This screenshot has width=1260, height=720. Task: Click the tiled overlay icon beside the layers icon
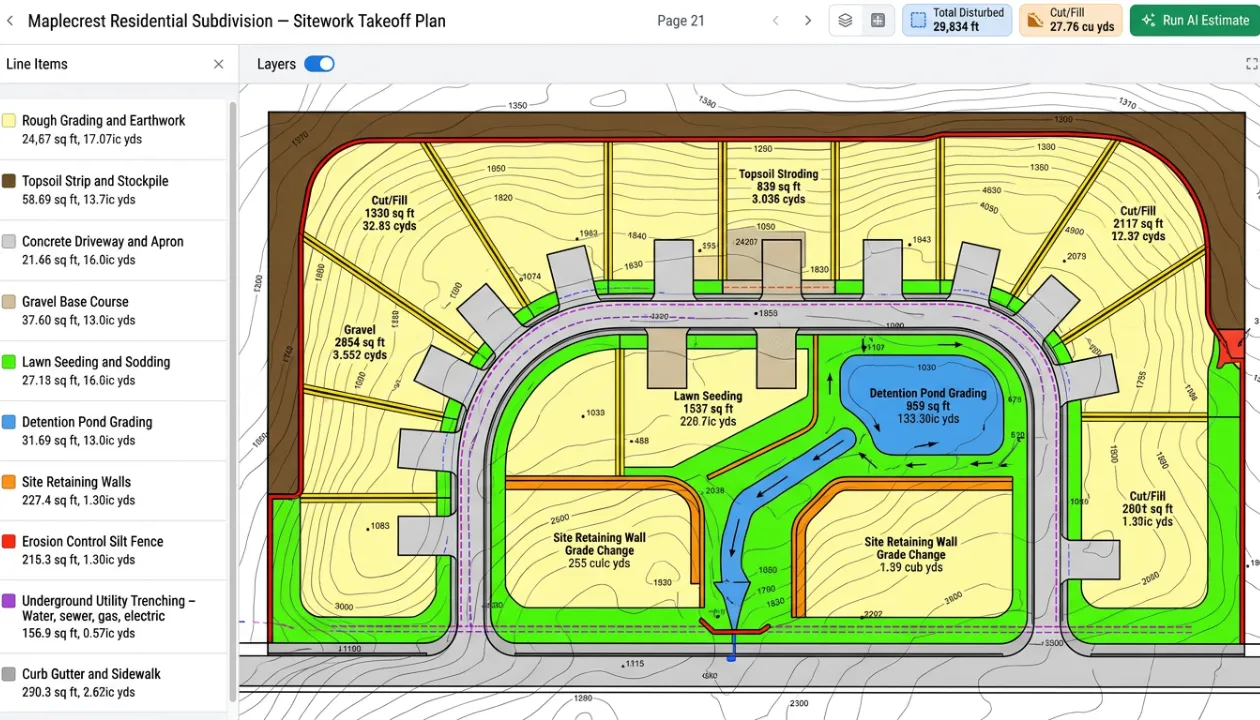coord(878,20)
